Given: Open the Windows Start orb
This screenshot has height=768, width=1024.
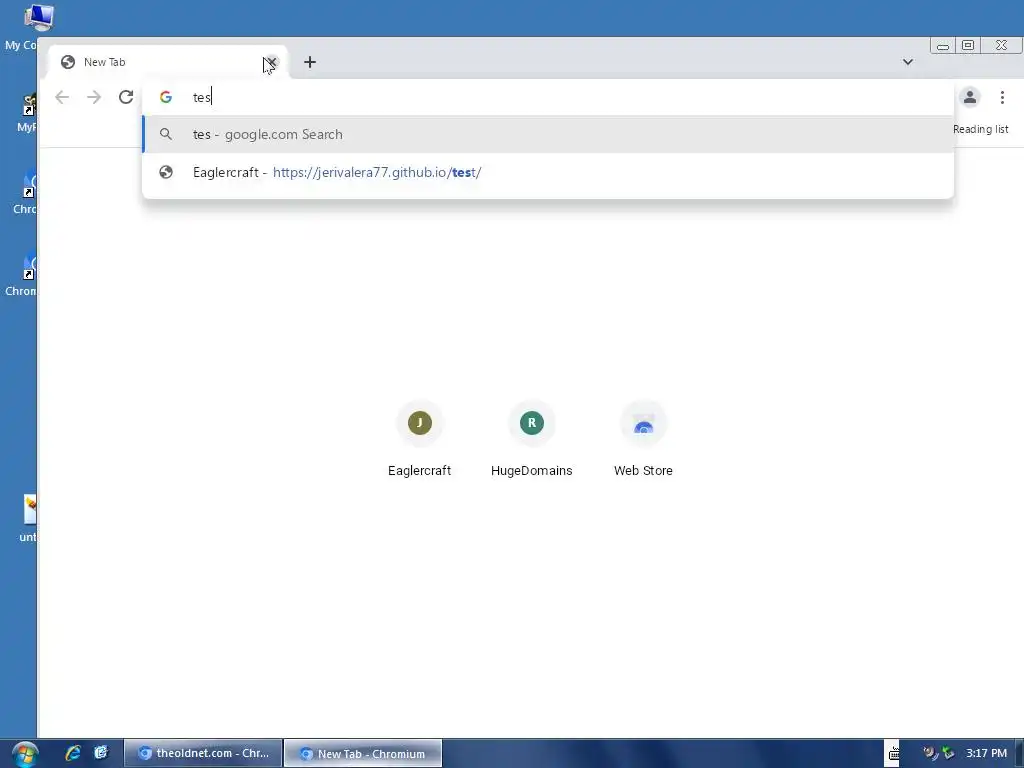Looking at the screenshot, I should click(25, 754).
